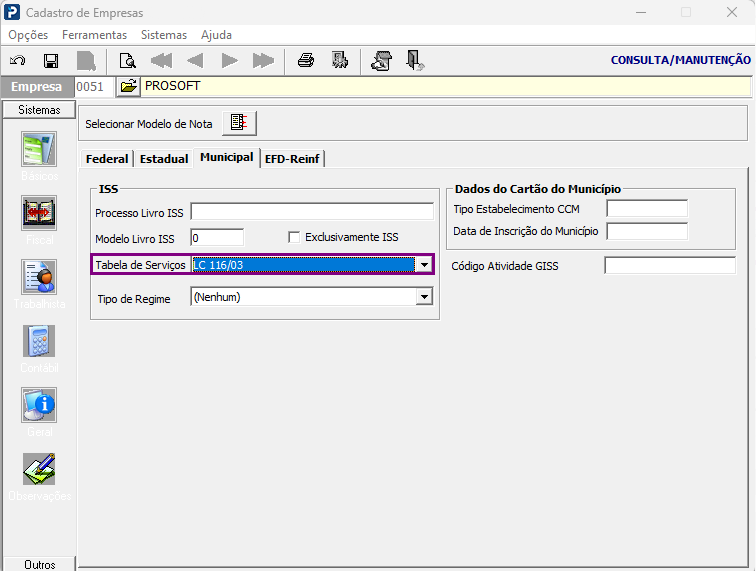
Task: Minimize the Cadastro de Empresas window
Action: click(641, 12)
